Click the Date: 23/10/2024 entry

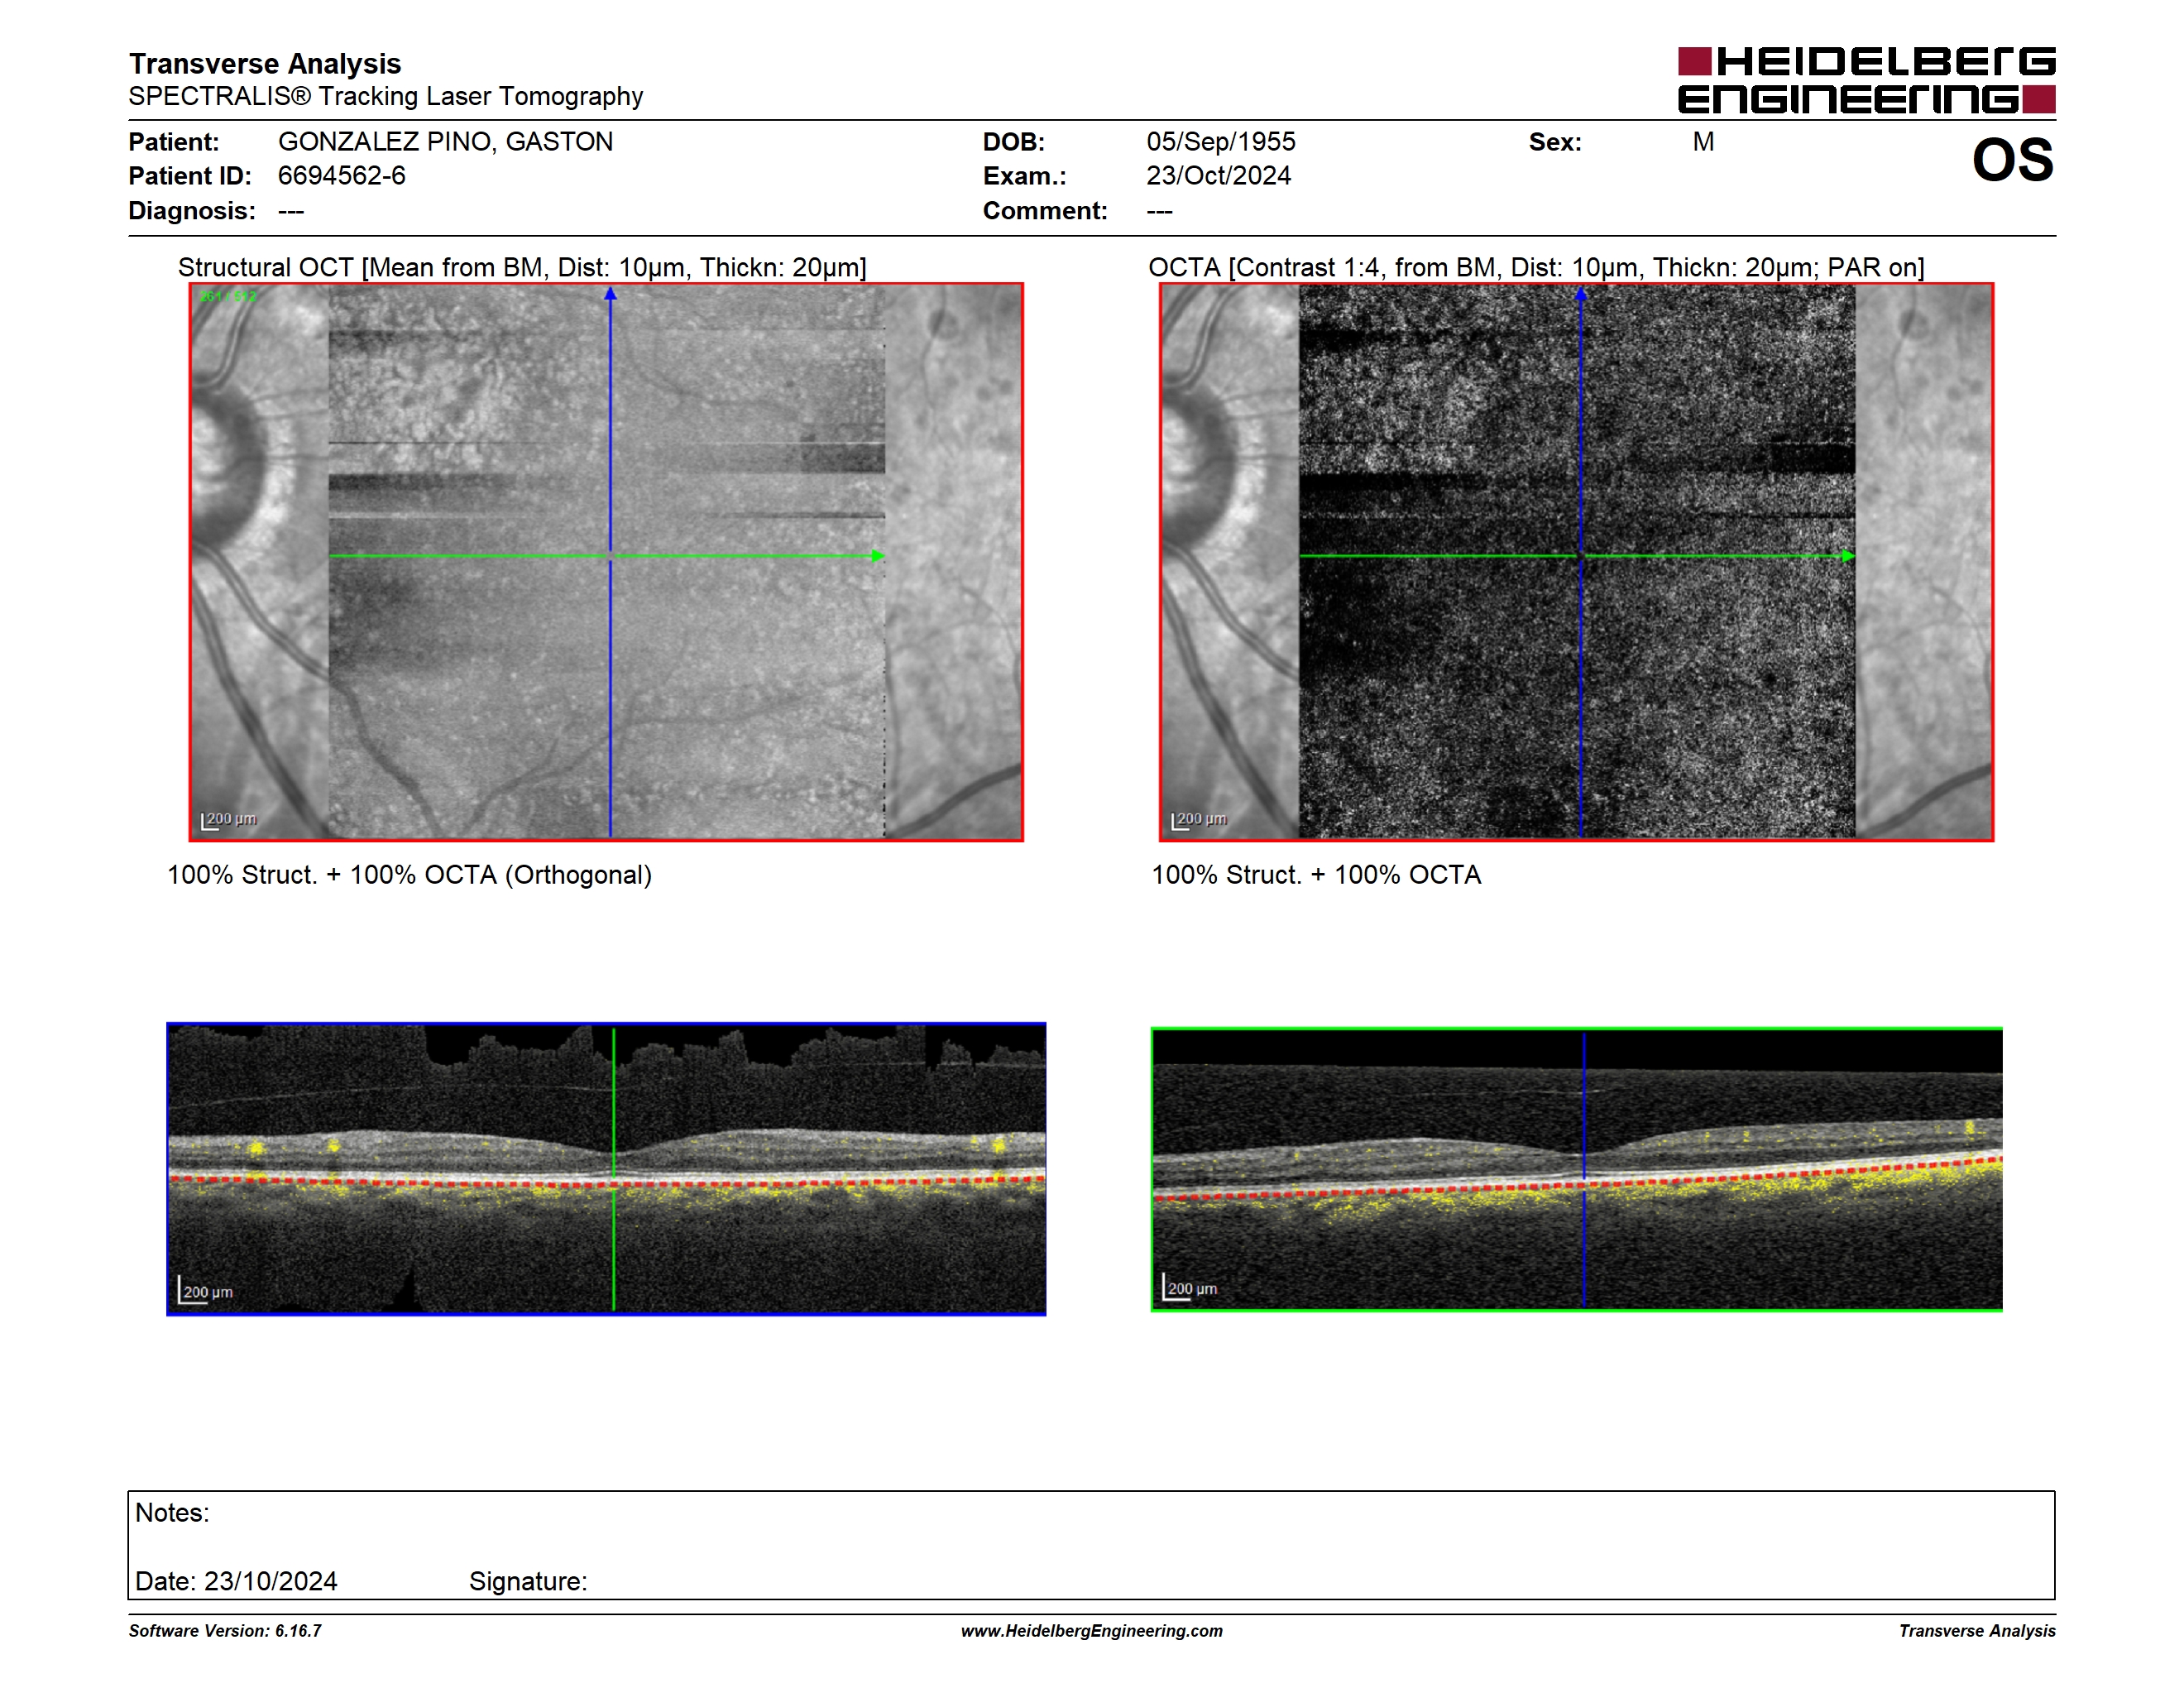click(236, 1581)
